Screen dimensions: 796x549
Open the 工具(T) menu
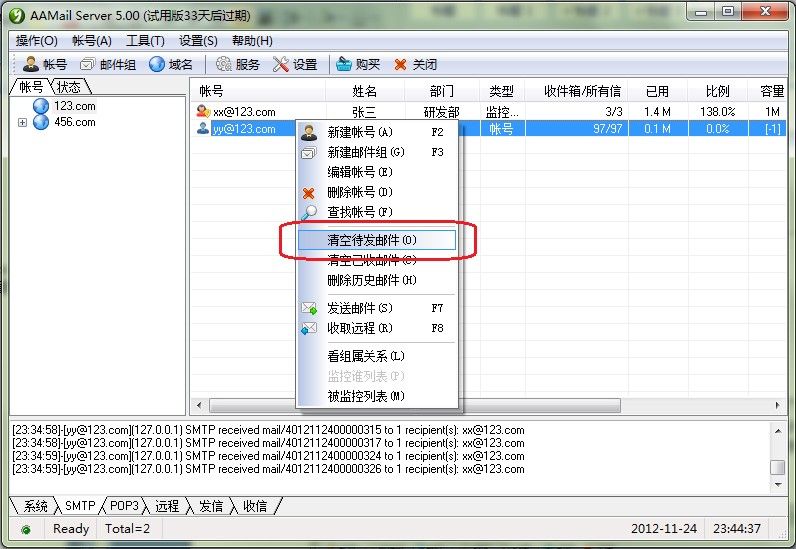pyautogui.click(x=145, y=41)
